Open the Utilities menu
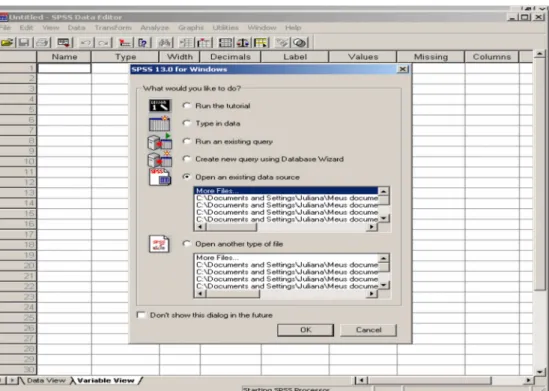 point(225,27)
